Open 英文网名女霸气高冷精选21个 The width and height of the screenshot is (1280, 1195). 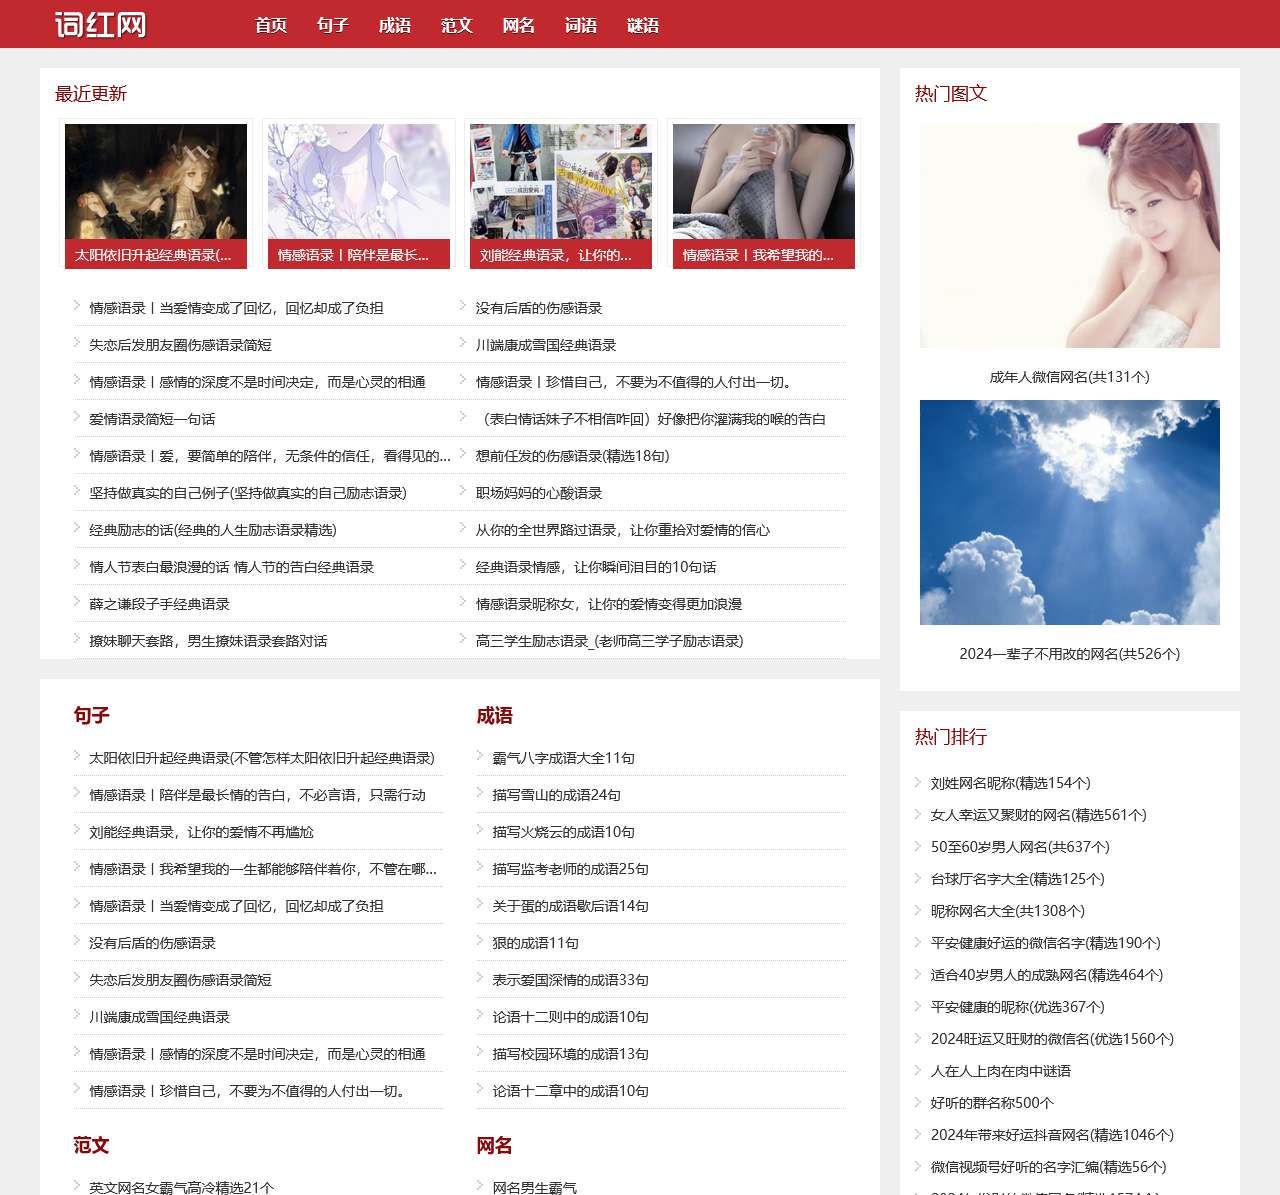pyautogui.click(x=181, y=1187)
